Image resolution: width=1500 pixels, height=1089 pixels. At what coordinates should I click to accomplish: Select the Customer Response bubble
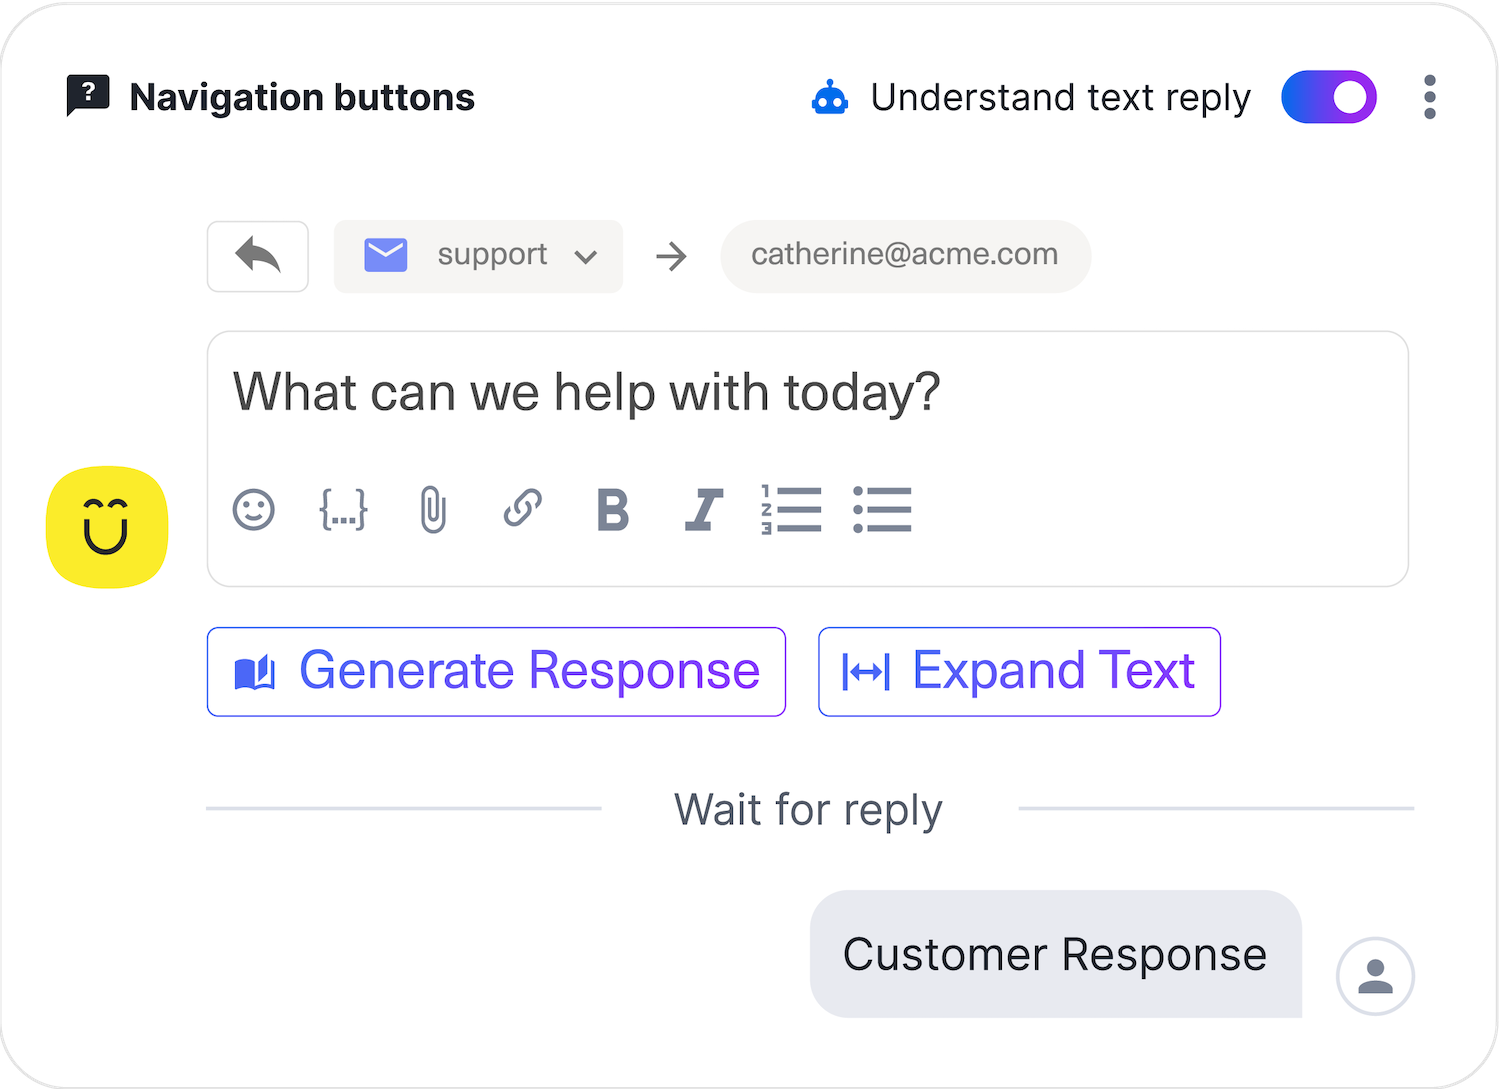[1055, 954]
